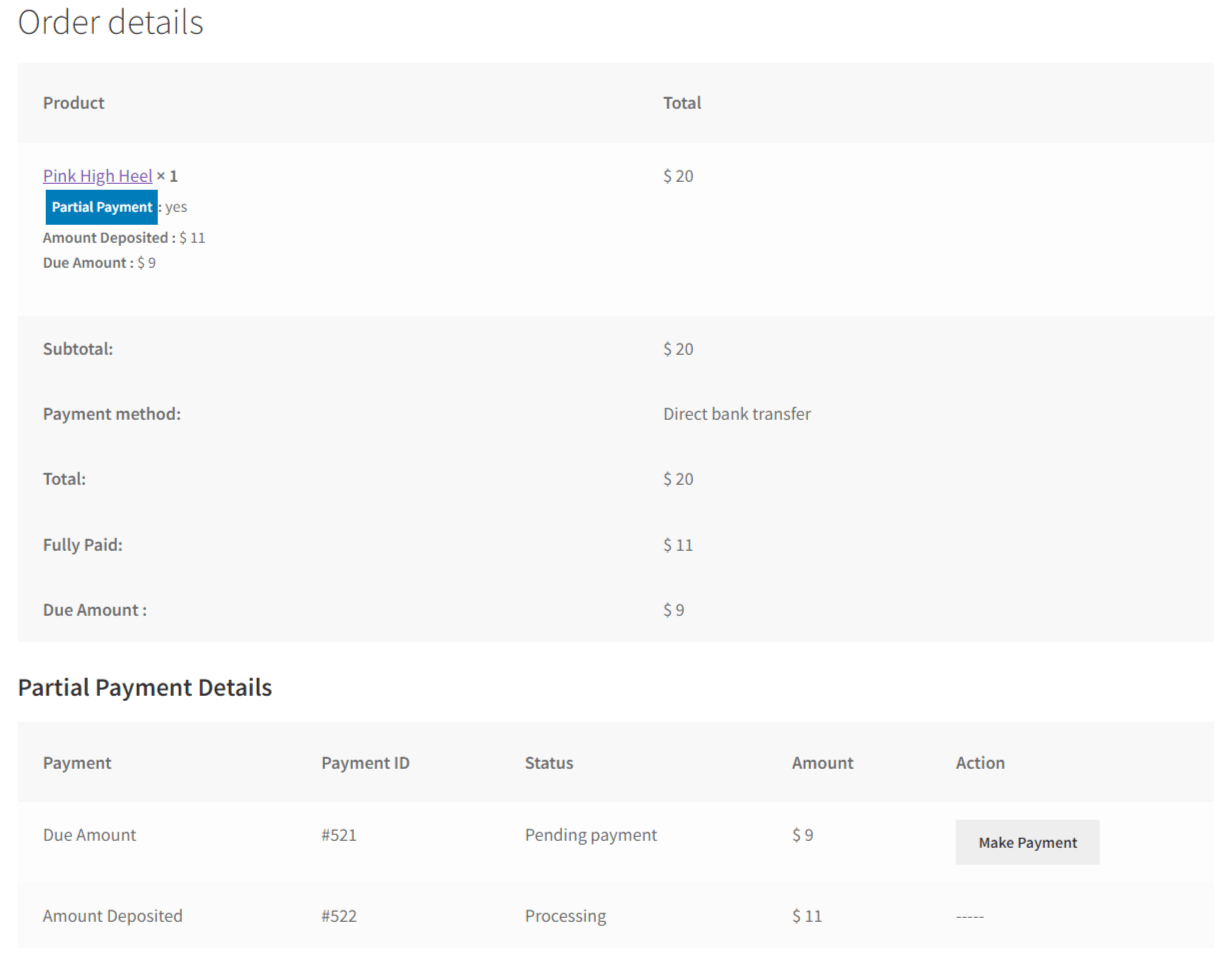Click the Subtotal: label
Viewport: 1229px width, 956px height.
[x=78, y=349]
